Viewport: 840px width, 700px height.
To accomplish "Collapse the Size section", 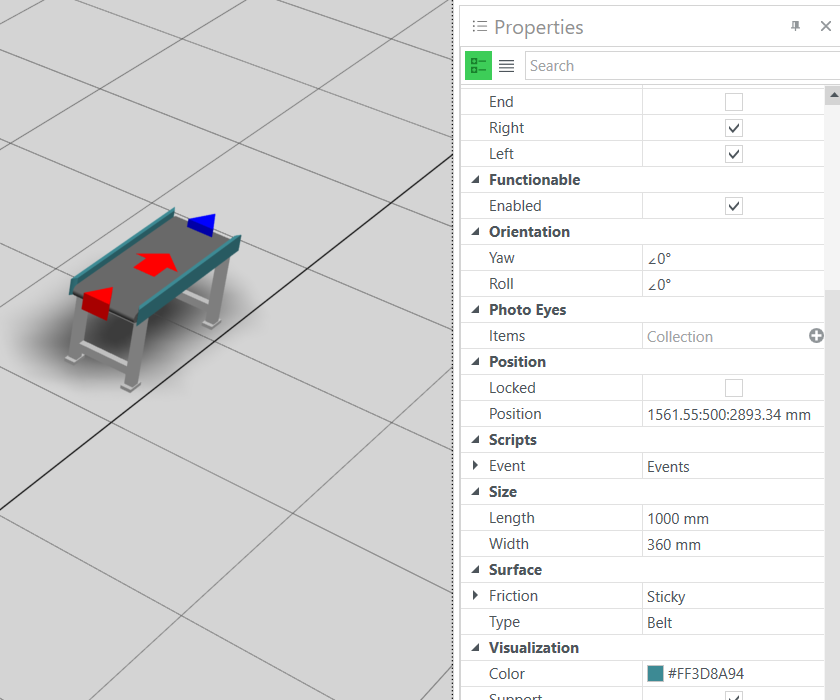I will [x=475, y=492].
